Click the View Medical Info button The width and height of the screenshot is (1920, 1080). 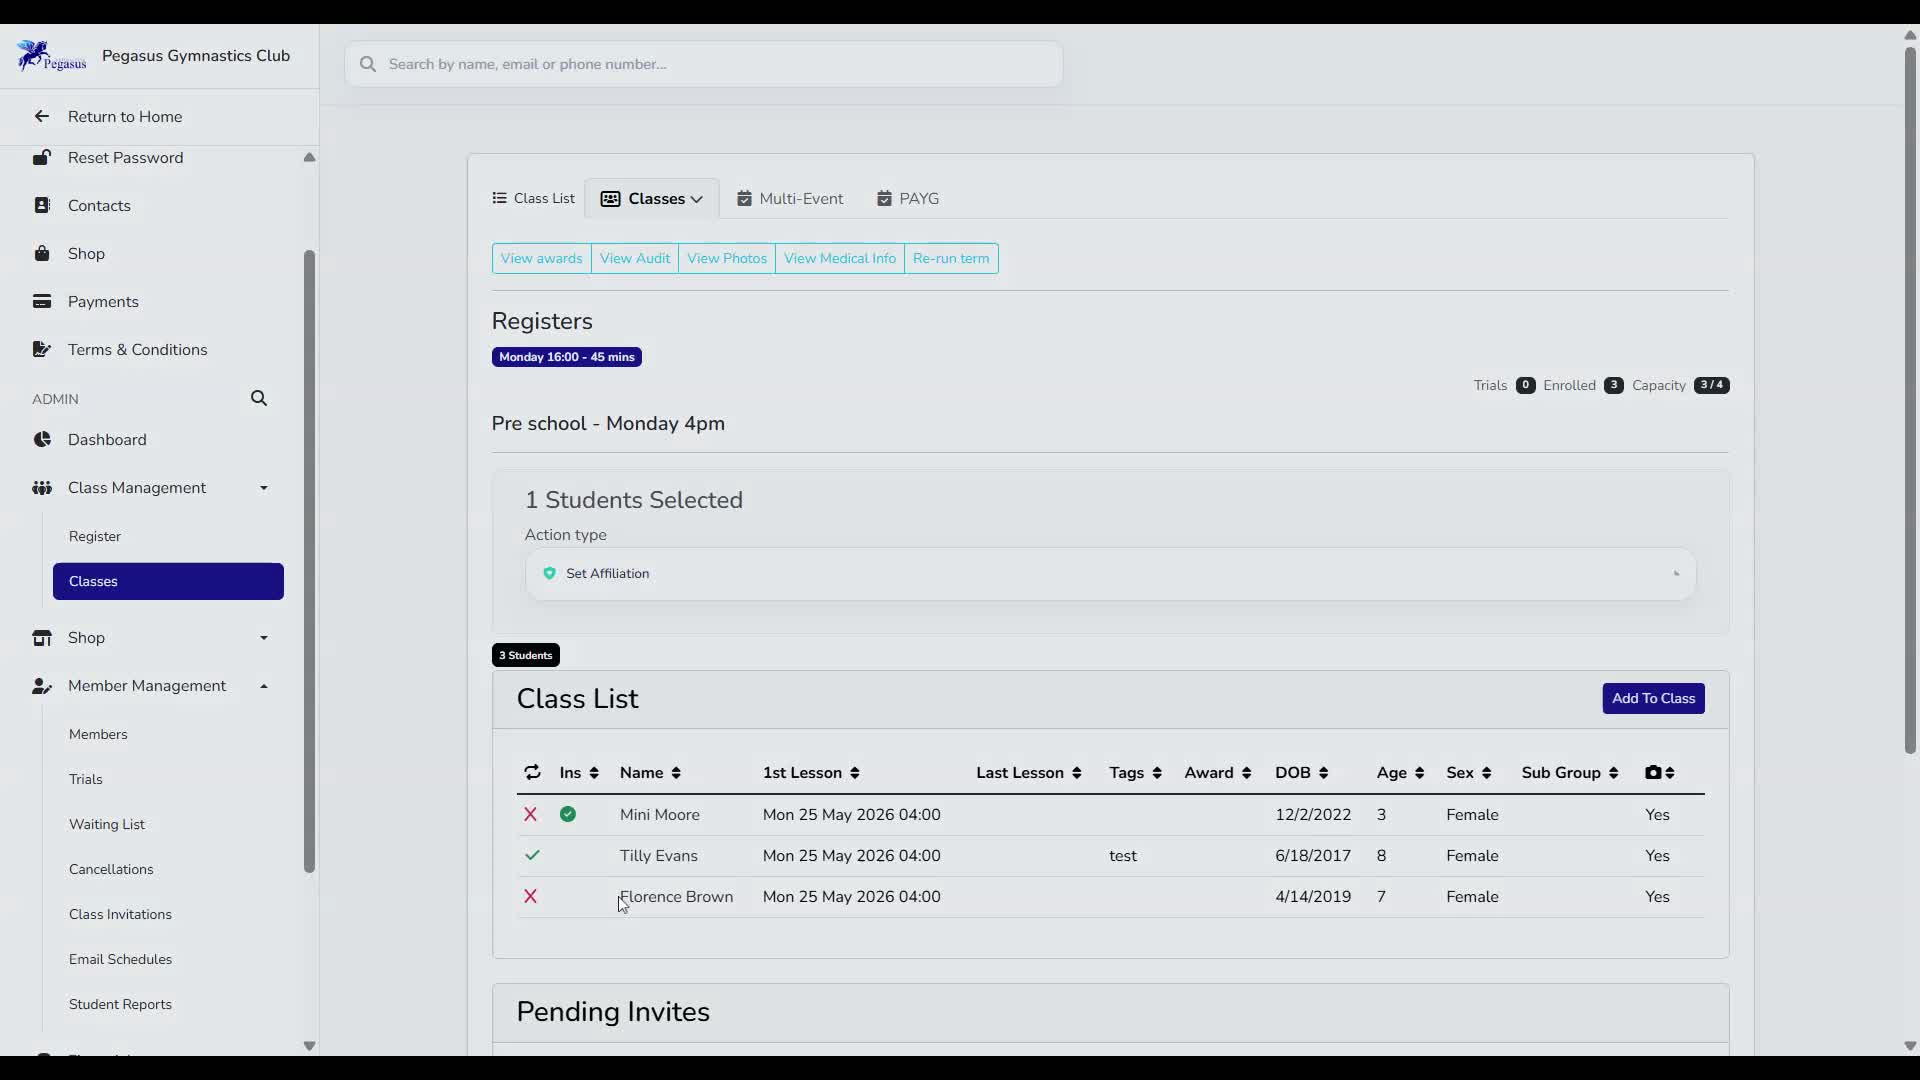coord(840,258)
